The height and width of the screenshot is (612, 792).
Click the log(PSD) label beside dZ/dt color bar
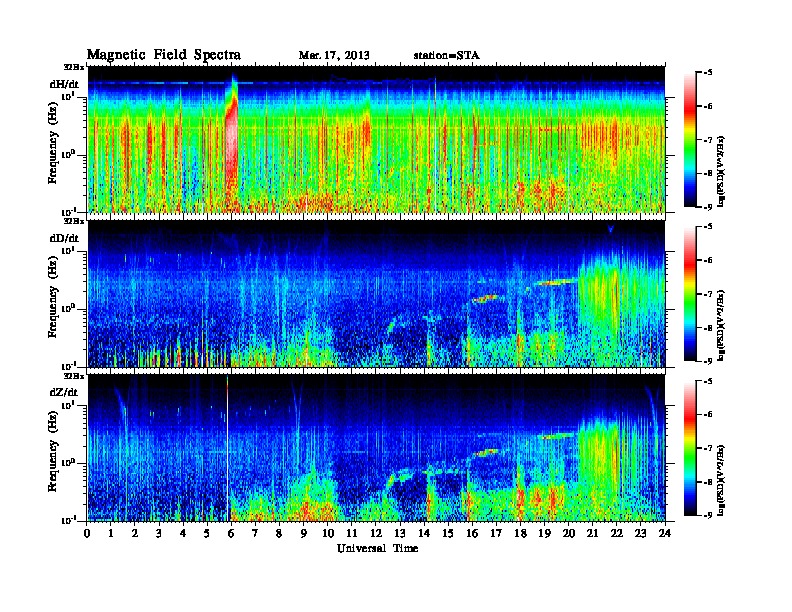[x=721, y=479]
